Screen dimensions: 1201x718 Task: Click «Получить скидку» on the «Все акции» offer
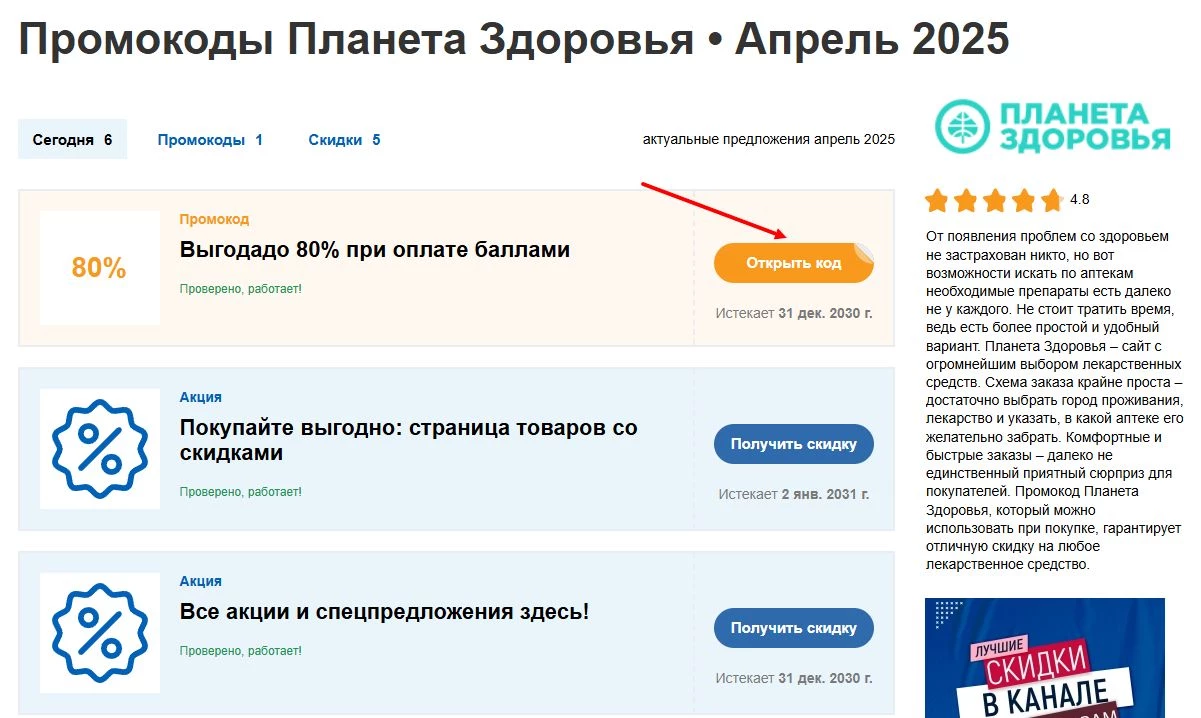pyautogui.click(x=793, y=627)
